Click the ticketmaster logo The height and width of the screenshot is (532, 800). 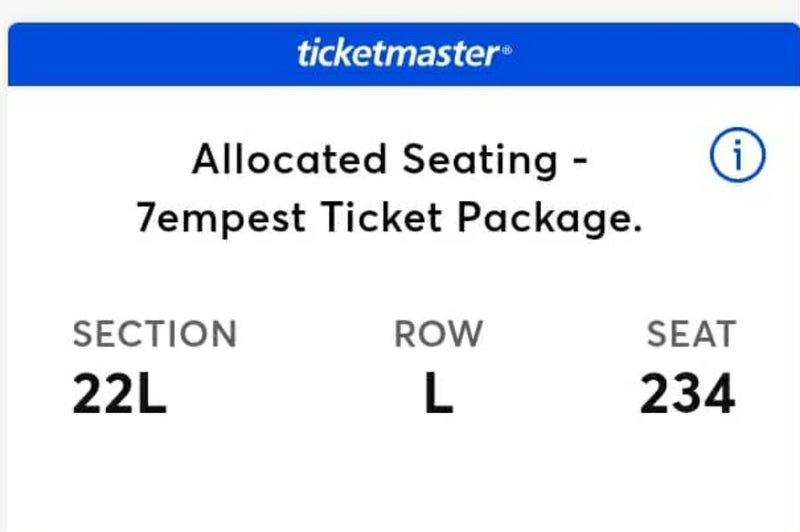pos(397,53)
